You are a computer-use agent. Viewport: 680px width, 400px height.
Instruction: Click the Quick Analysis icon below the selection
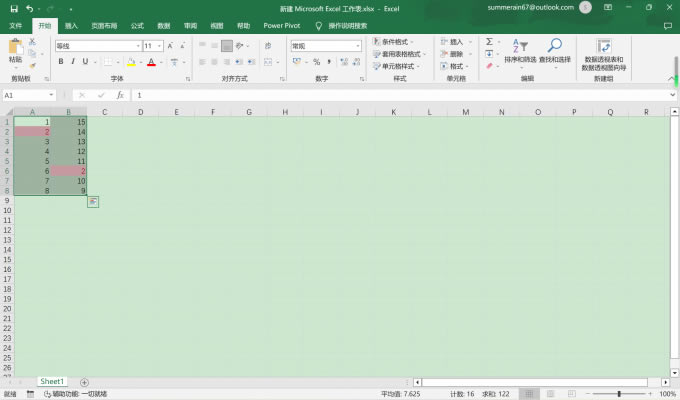92,202
